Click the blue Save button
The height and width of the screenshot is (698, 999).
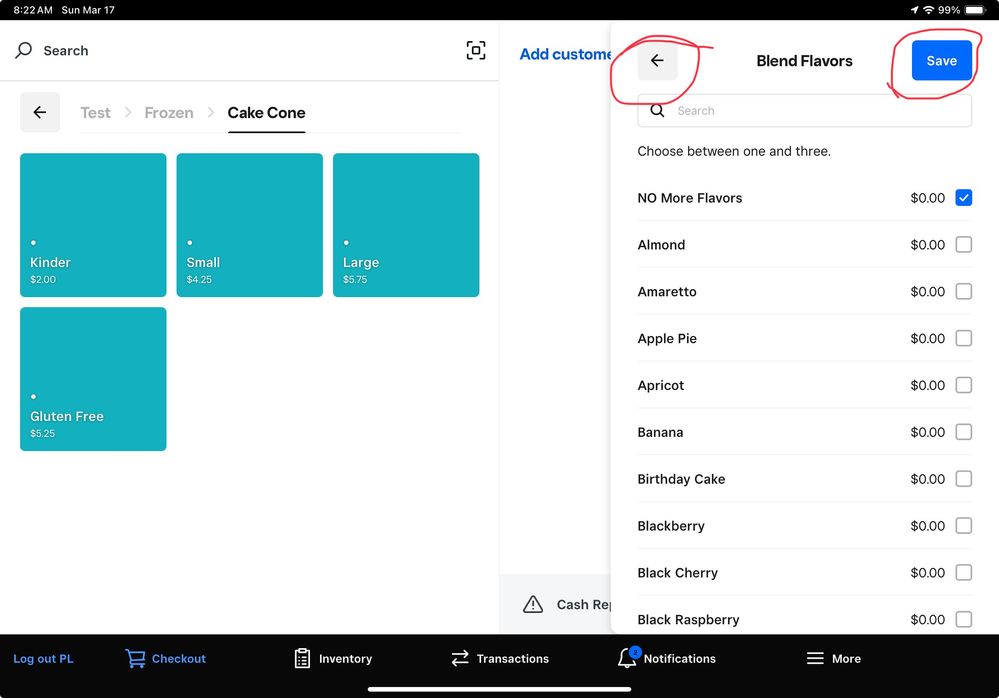941,61
